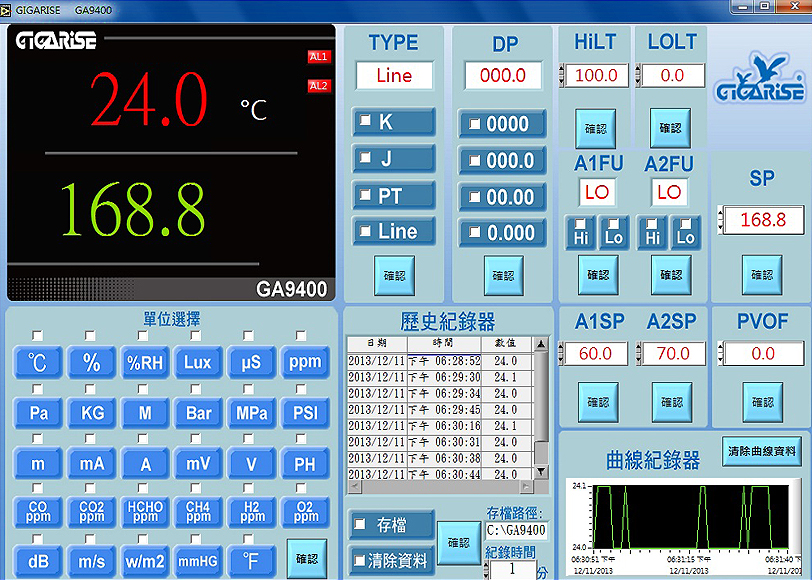The height and width of the screenshot is (580, 812).
Task: Confirm unit selection with bottom 確認 button
Action: pos(307,559)
